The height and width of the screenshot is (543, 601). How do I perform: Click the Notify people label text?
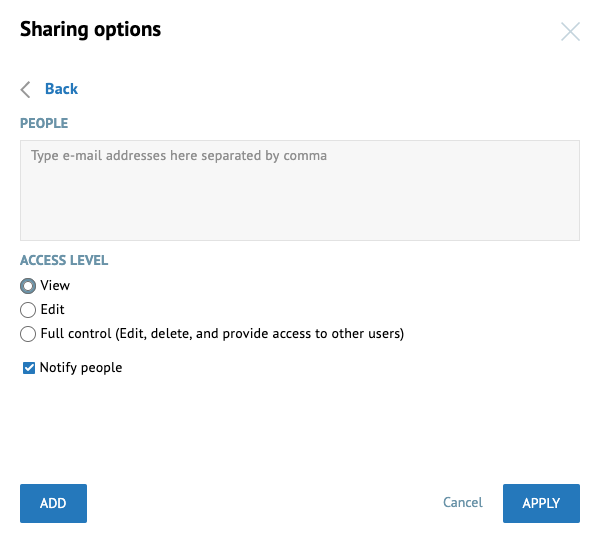click(81, 368)
